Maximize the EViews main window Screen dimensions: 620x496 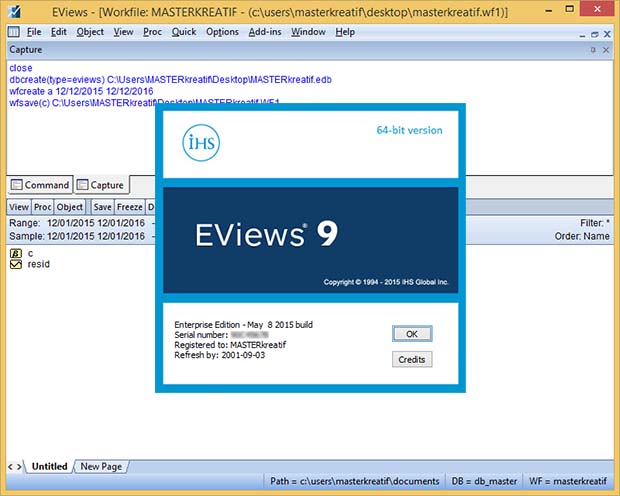point(569,9)
